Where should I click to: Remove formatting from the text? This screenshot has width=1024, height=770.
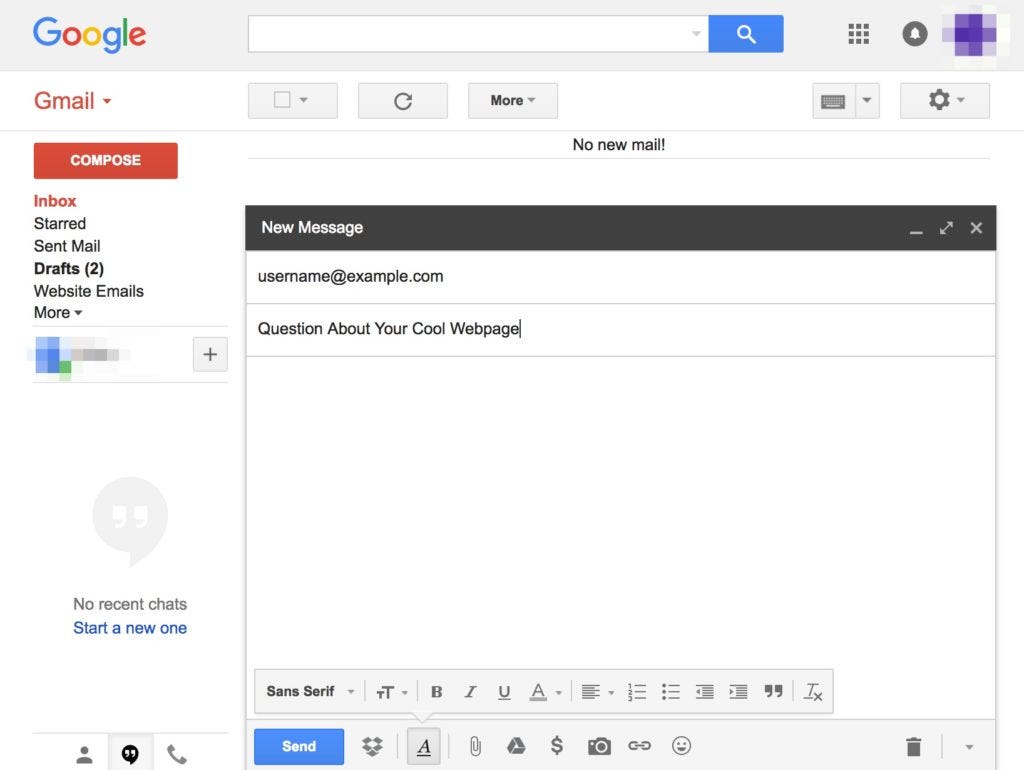click(813, 692)
